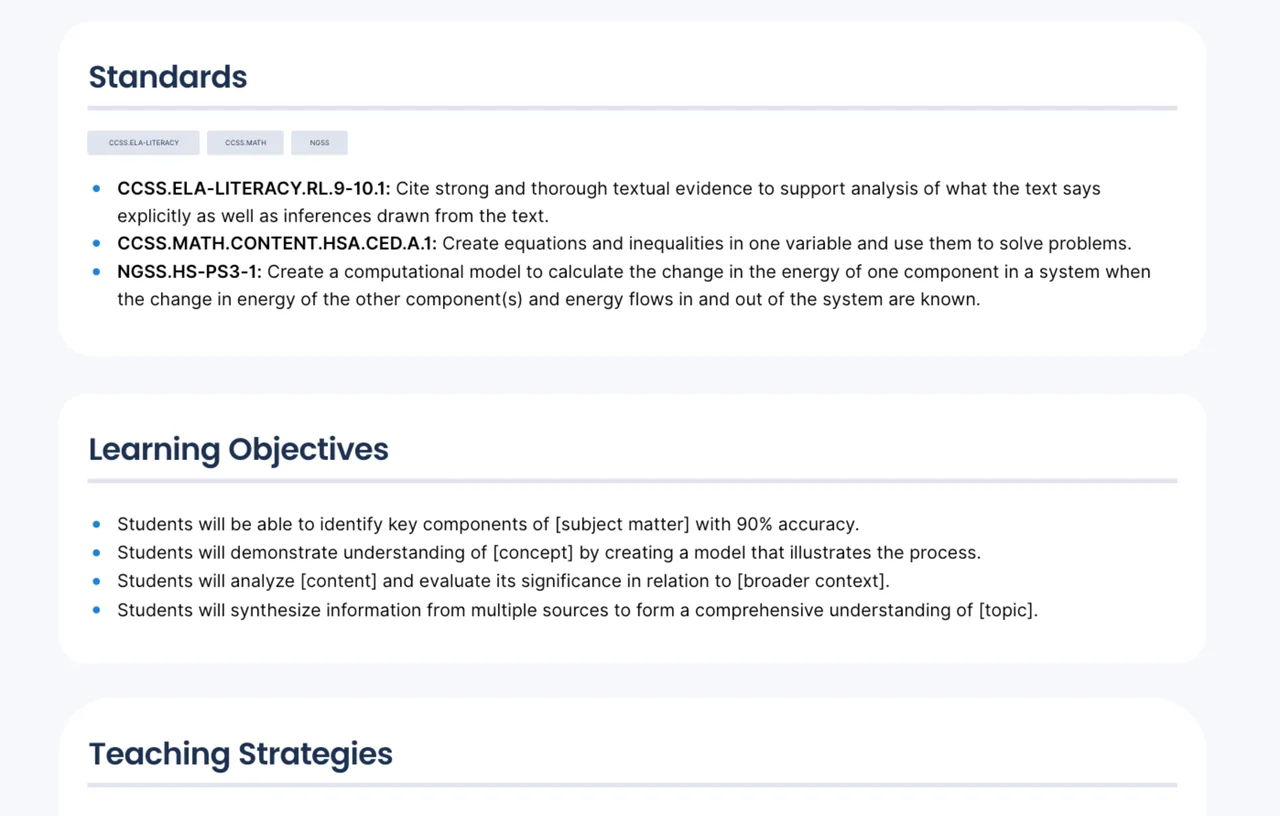Image resolution: width=1280 pixels, height=816 pixels.
Task: Select the NGSS tag chip
Action: click(319, 143)
